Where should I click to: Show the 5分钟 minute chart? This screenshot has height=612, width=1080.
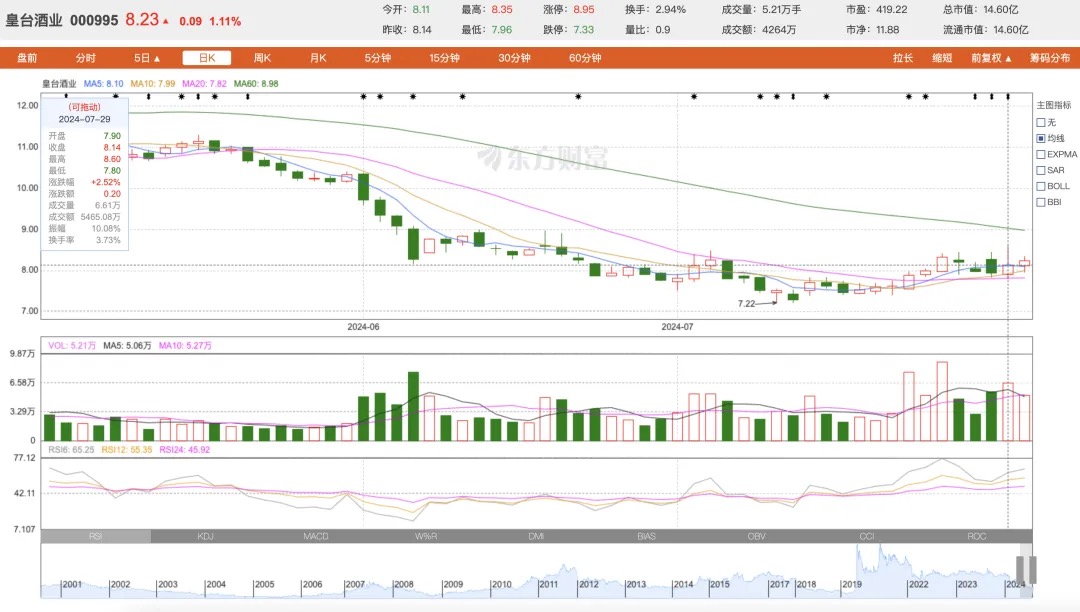click(x=377, y=58)
